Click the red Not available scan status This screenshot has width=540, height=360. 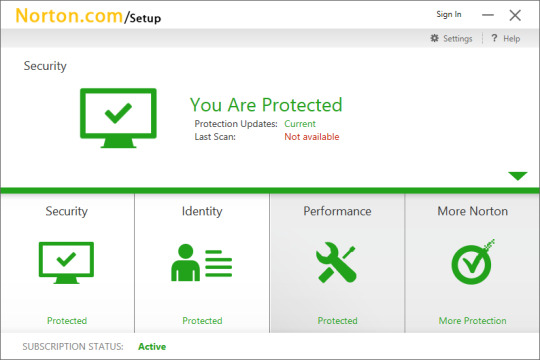point(312,137)
